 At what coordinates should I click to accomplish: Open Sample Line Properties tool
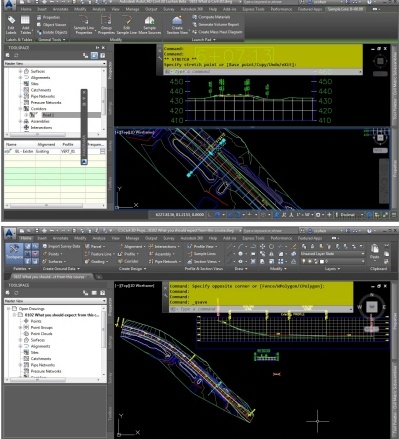(x=84, y=25)
